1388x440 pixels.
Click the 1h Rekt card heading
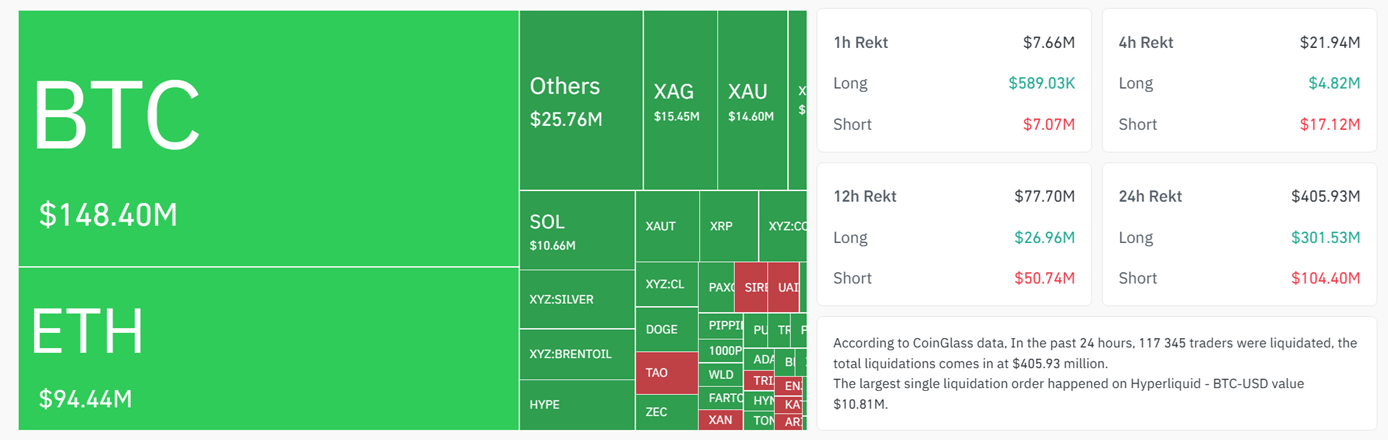860,43
